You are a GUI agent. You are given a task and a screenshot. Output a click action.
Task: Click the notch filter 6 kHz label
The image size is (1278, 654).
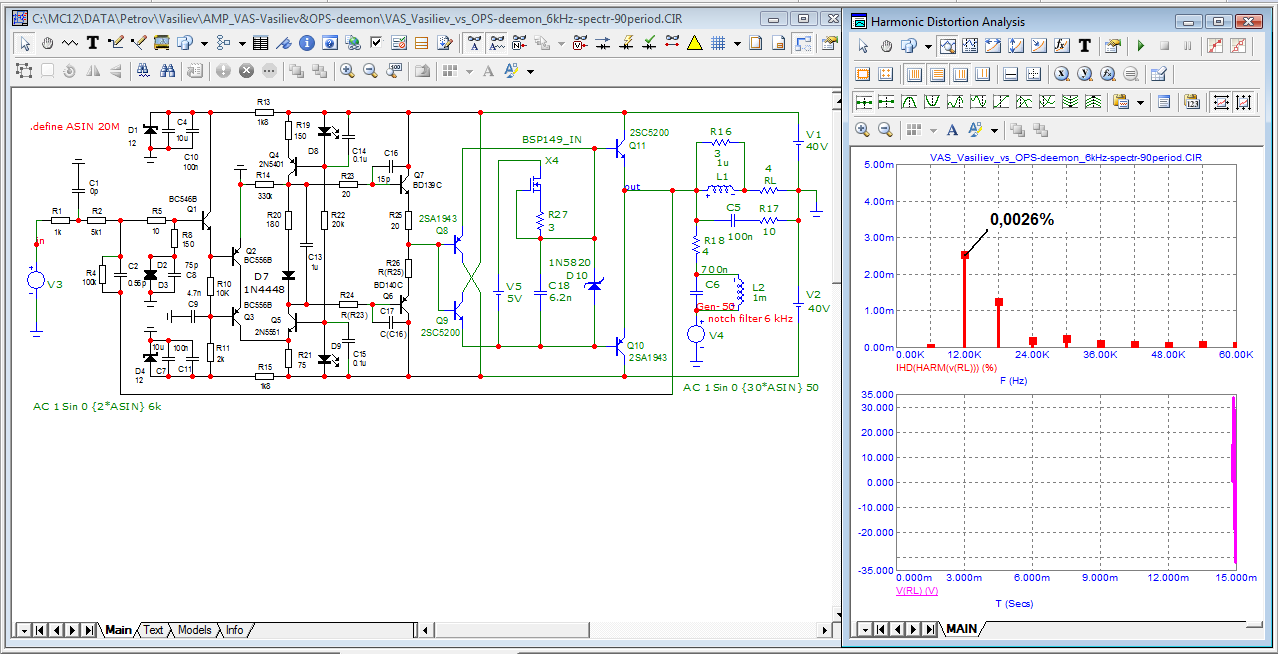click(x=750, y=318)
